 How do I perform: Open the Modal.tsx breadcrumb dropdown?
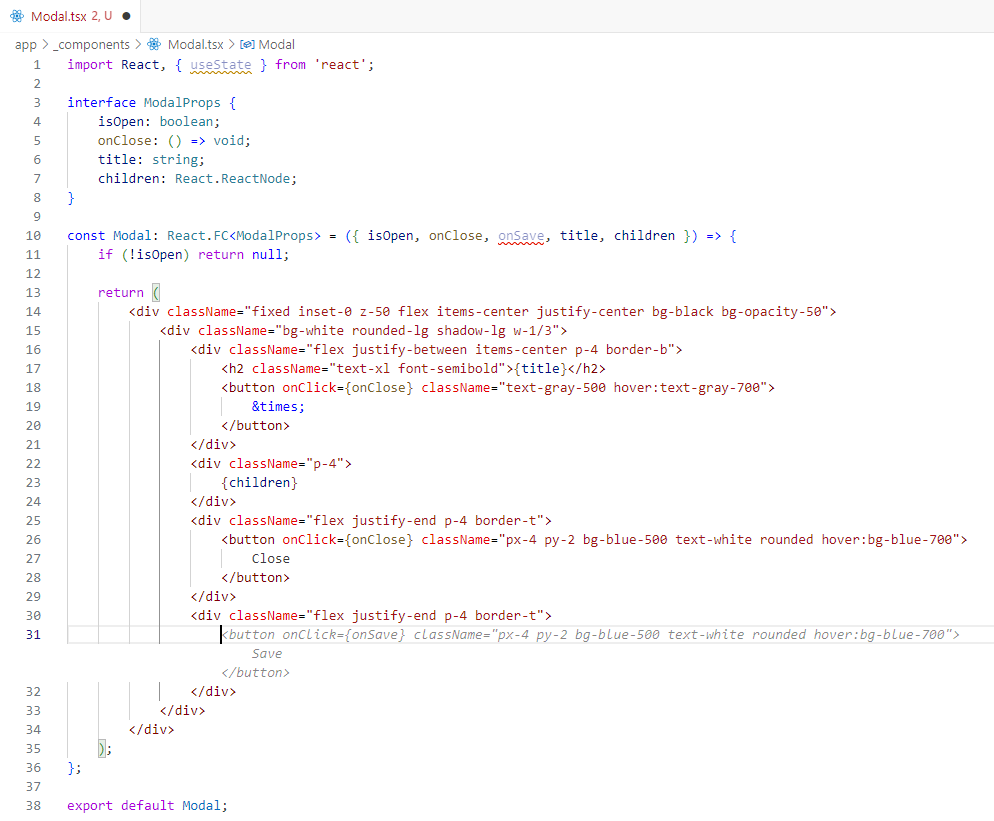[195, 44]
